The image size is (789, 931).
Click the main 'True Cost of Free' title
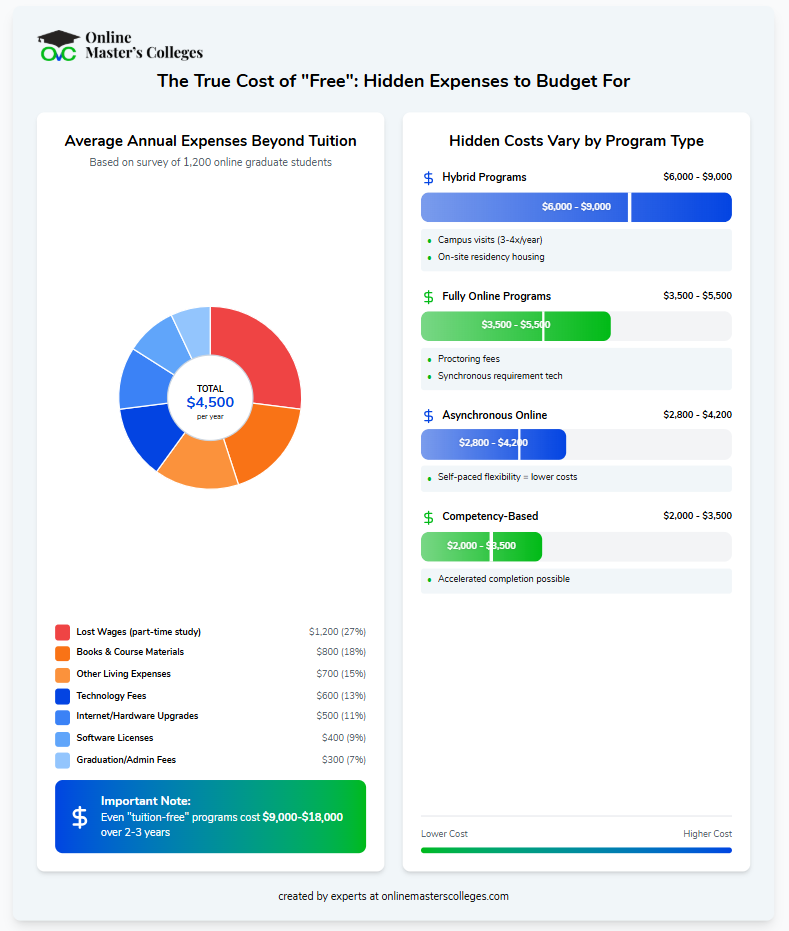(393, 81)
